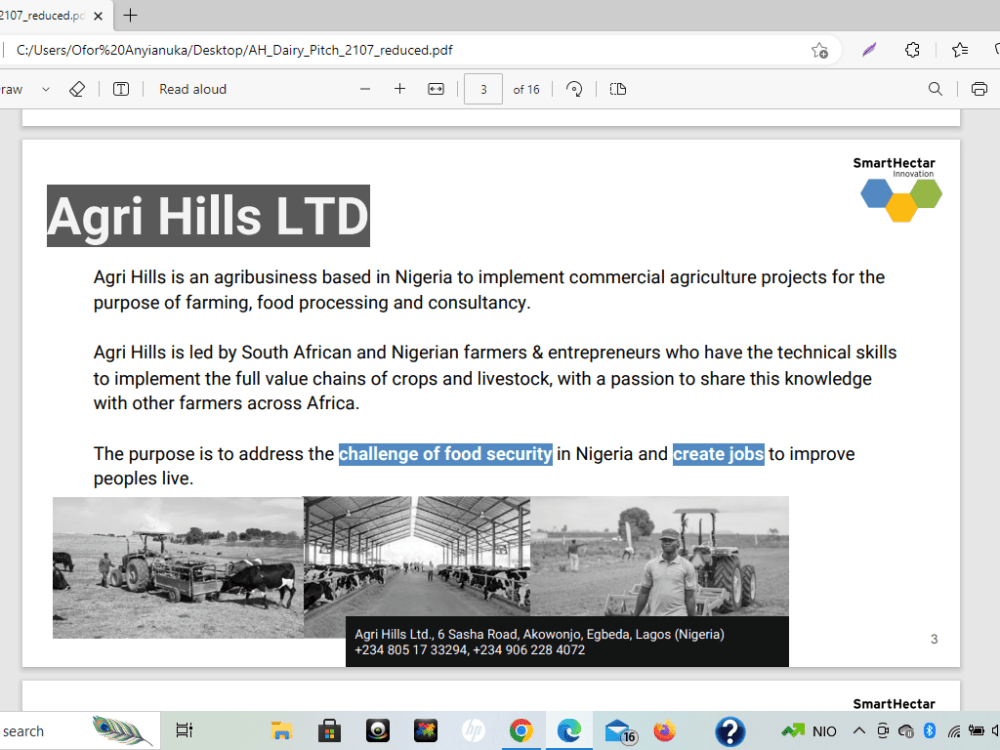This screenshot has height=750, width=1000.
Task: Click the Agri Hills LTD heading
Action: click(x=209, y=216)
